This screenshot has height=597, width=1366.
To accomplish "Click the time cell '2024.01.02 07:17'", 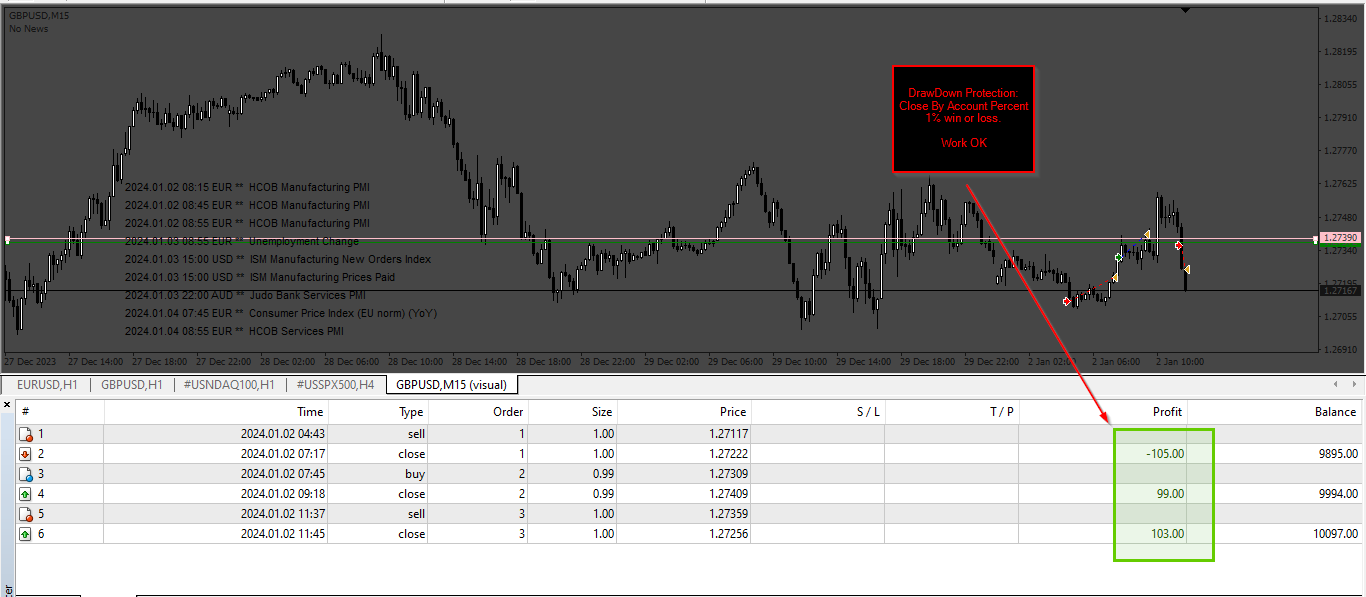I will [282, 454].
